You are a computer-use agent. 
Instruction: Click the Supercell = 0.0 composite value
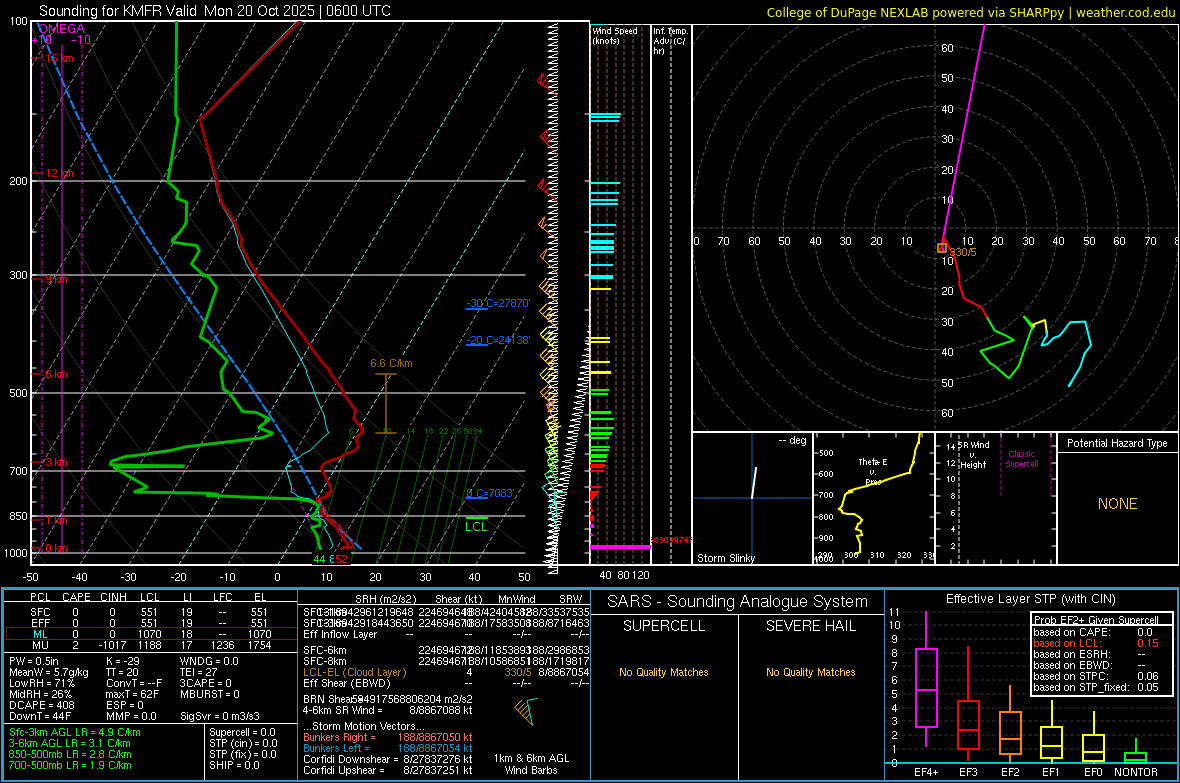(242, 732)
